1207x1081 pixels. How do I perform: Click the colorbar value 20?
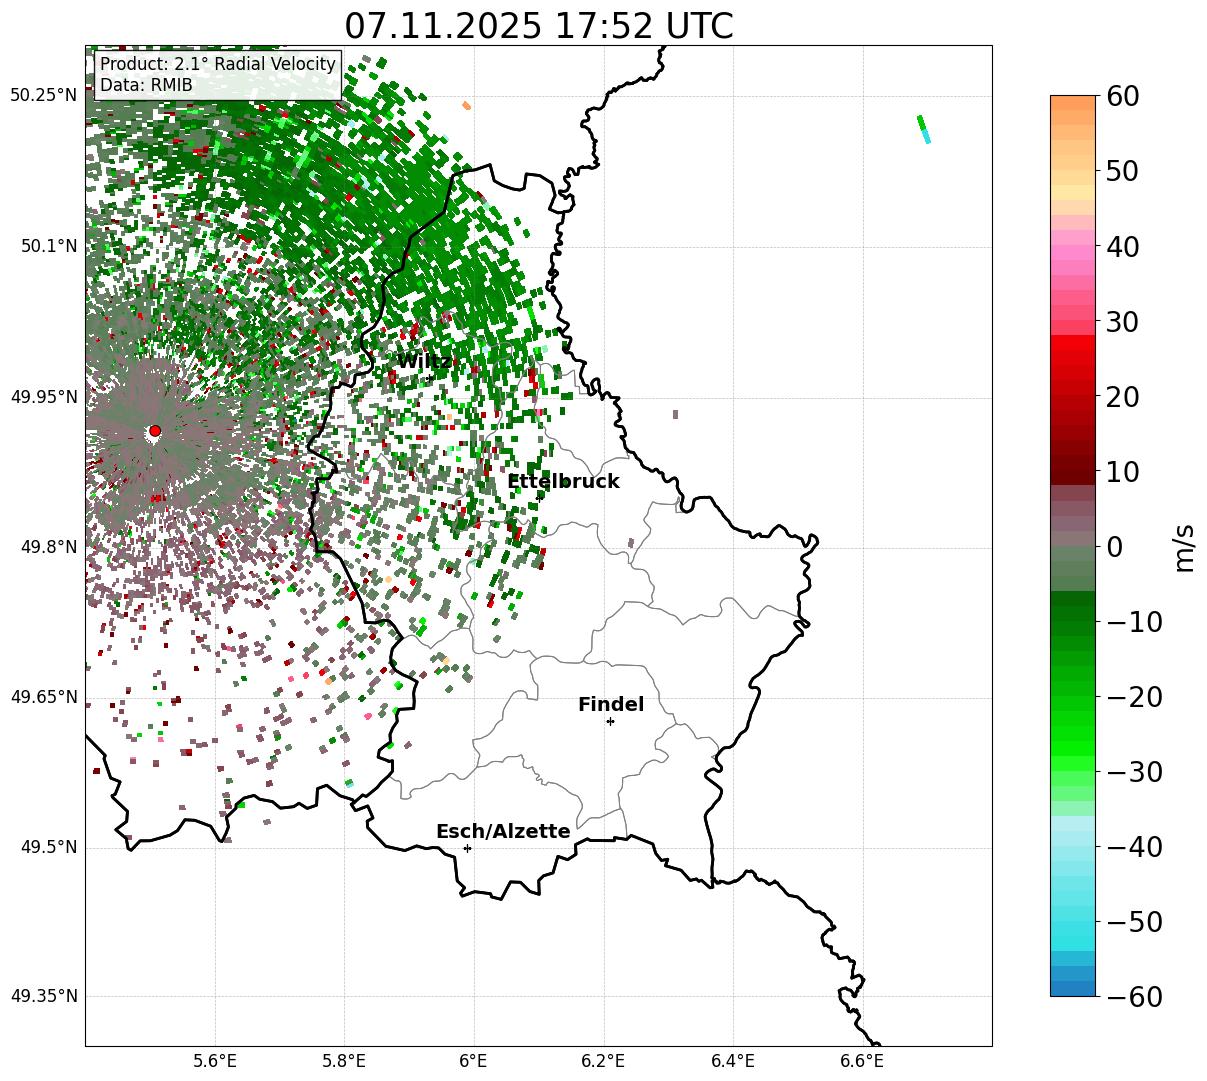click(1122, 397)
